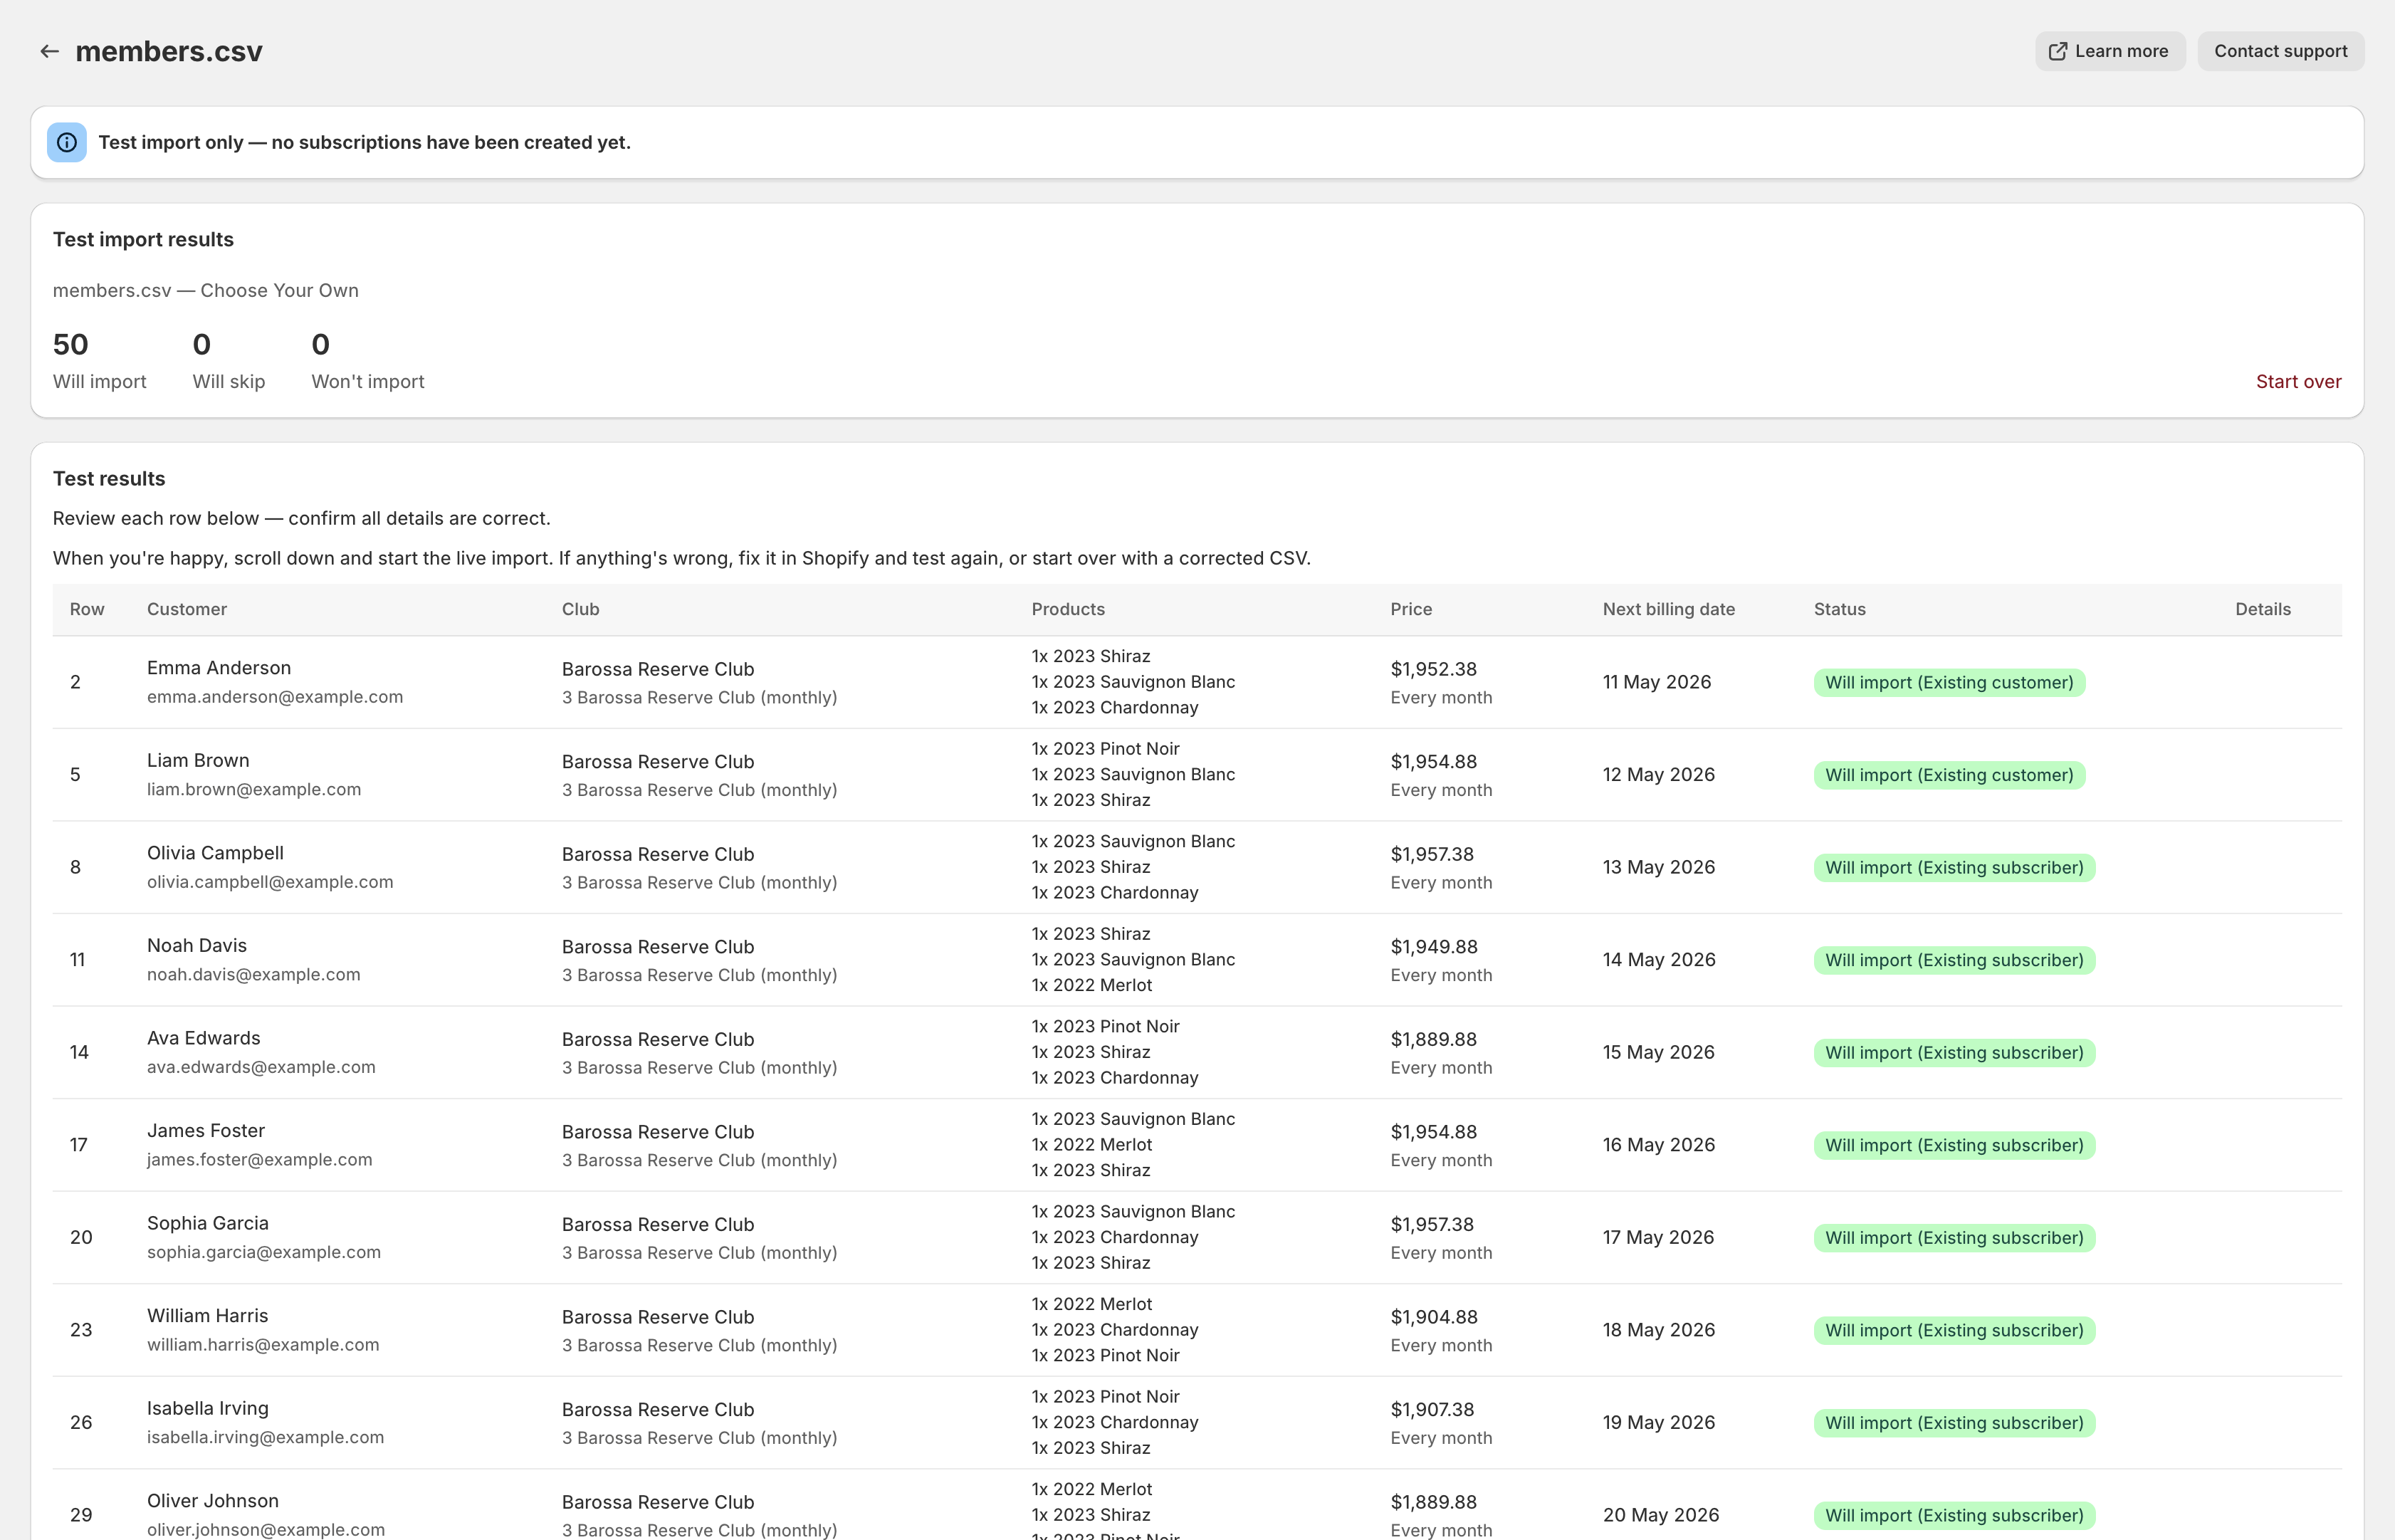Click the $1,949.88 price value
This screenshot has height=1540, width=2395.
tap(1433, 946)
